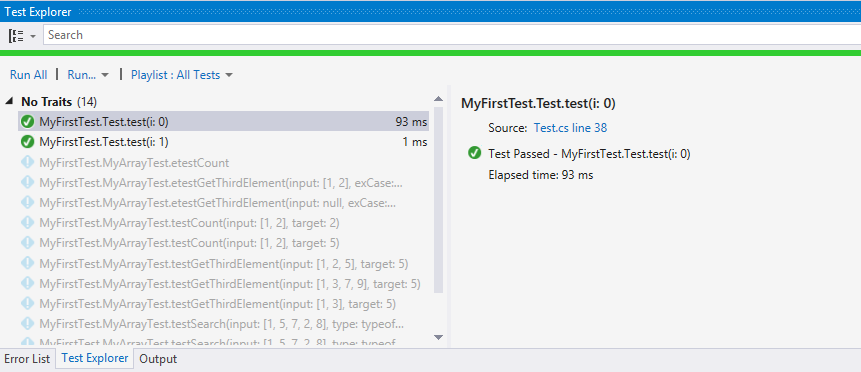861x372 pixels.
Task: Open the group-by icon button
Action: point(16,35)
